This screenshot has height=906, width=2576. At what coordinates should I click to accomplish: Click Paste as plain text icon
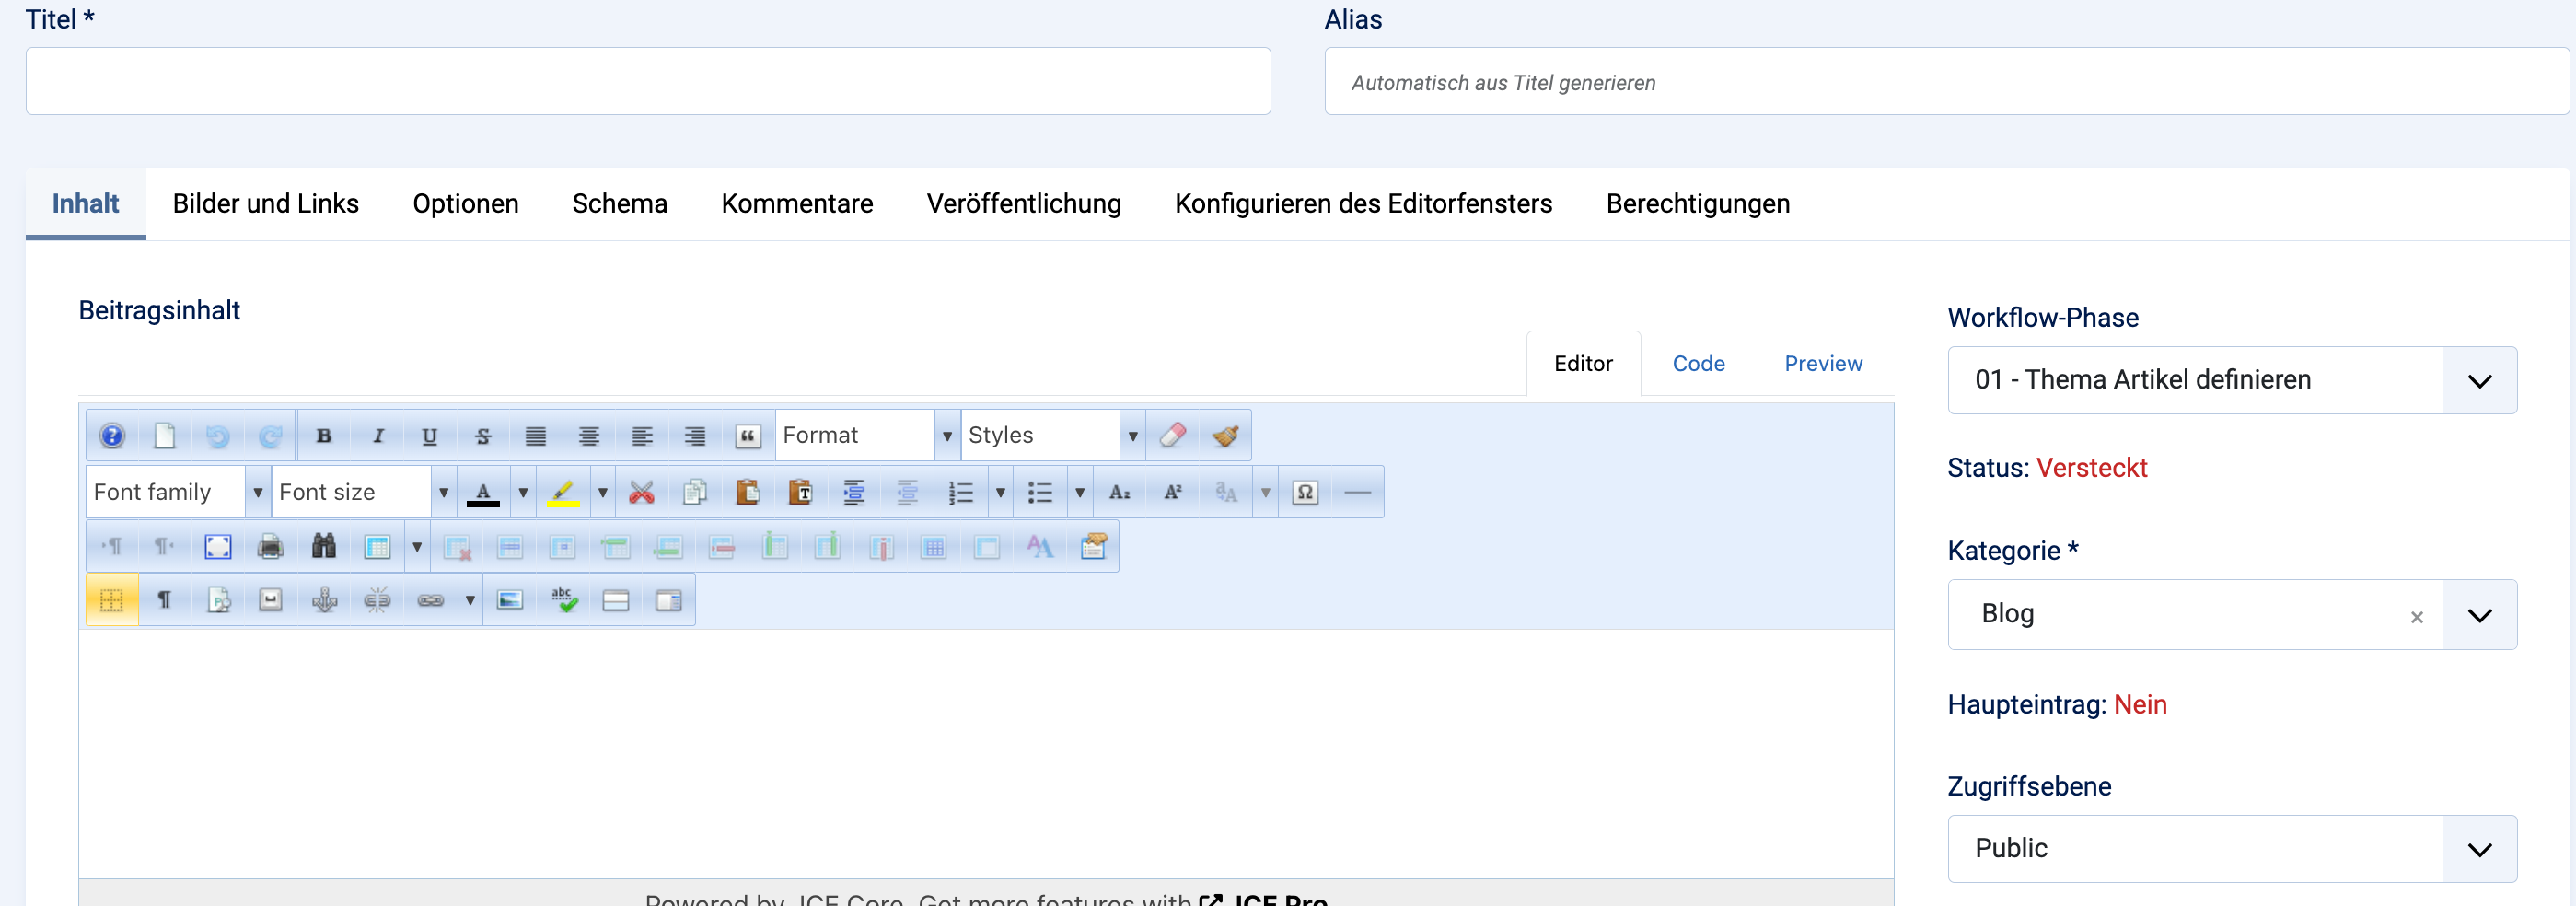(x=801, y=492)
